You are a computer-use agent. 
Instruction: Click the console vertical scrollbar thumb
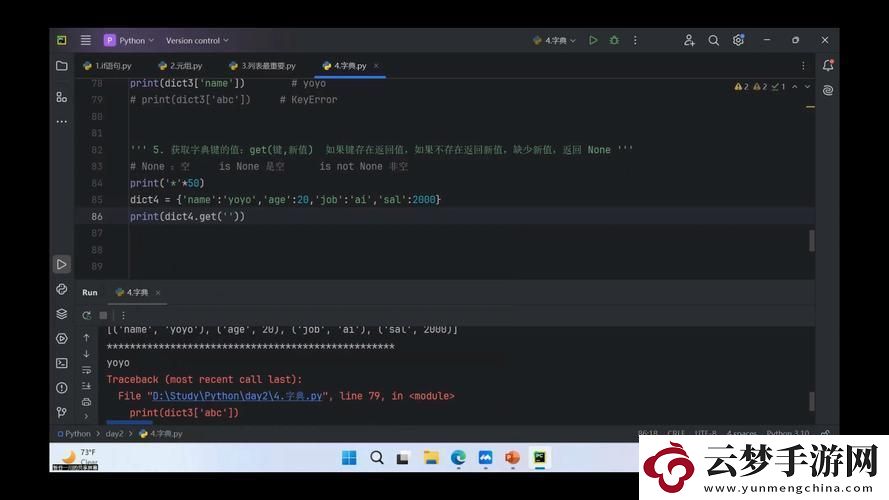point(811,401)
